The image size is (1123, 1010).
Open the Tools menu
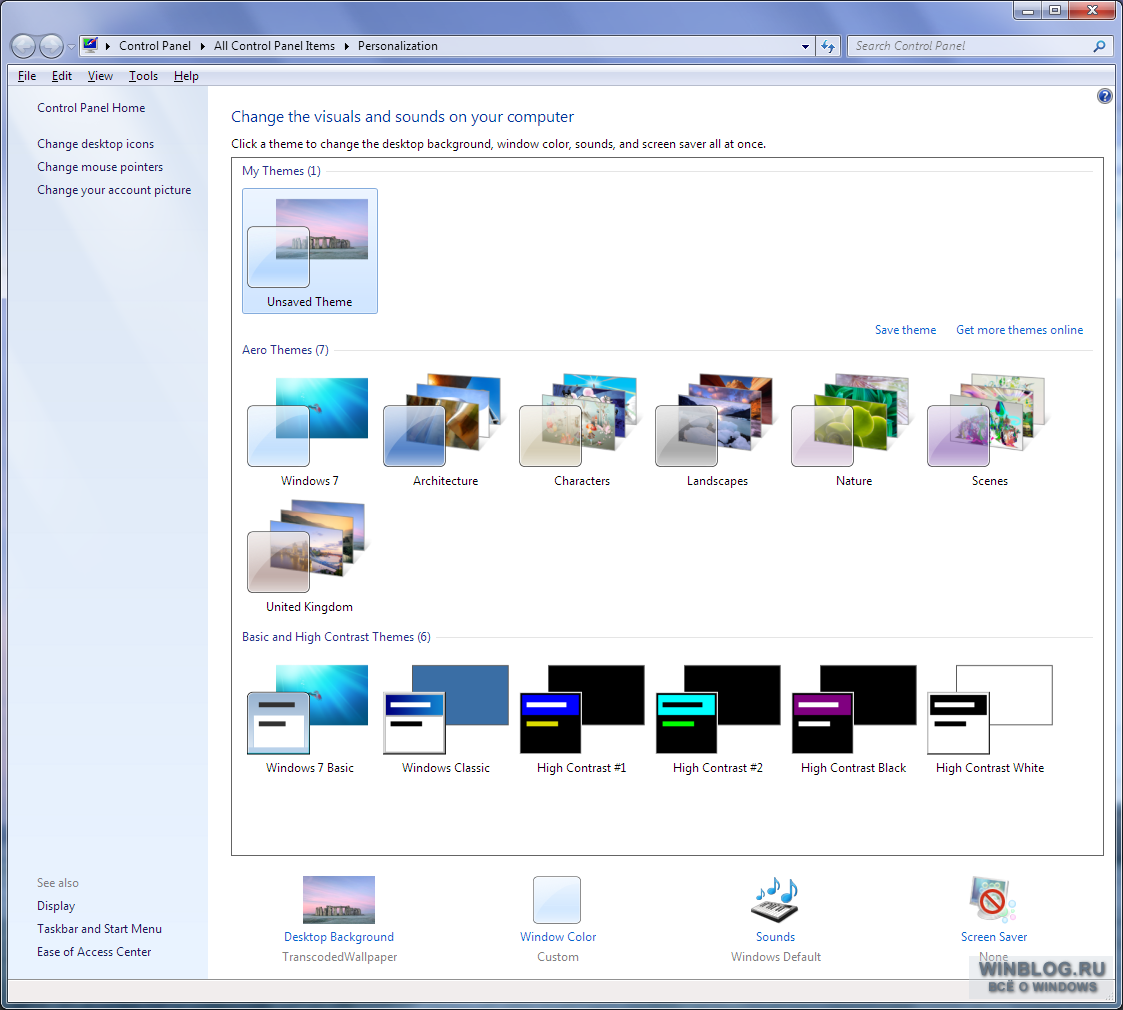click(x=143, y=76)
